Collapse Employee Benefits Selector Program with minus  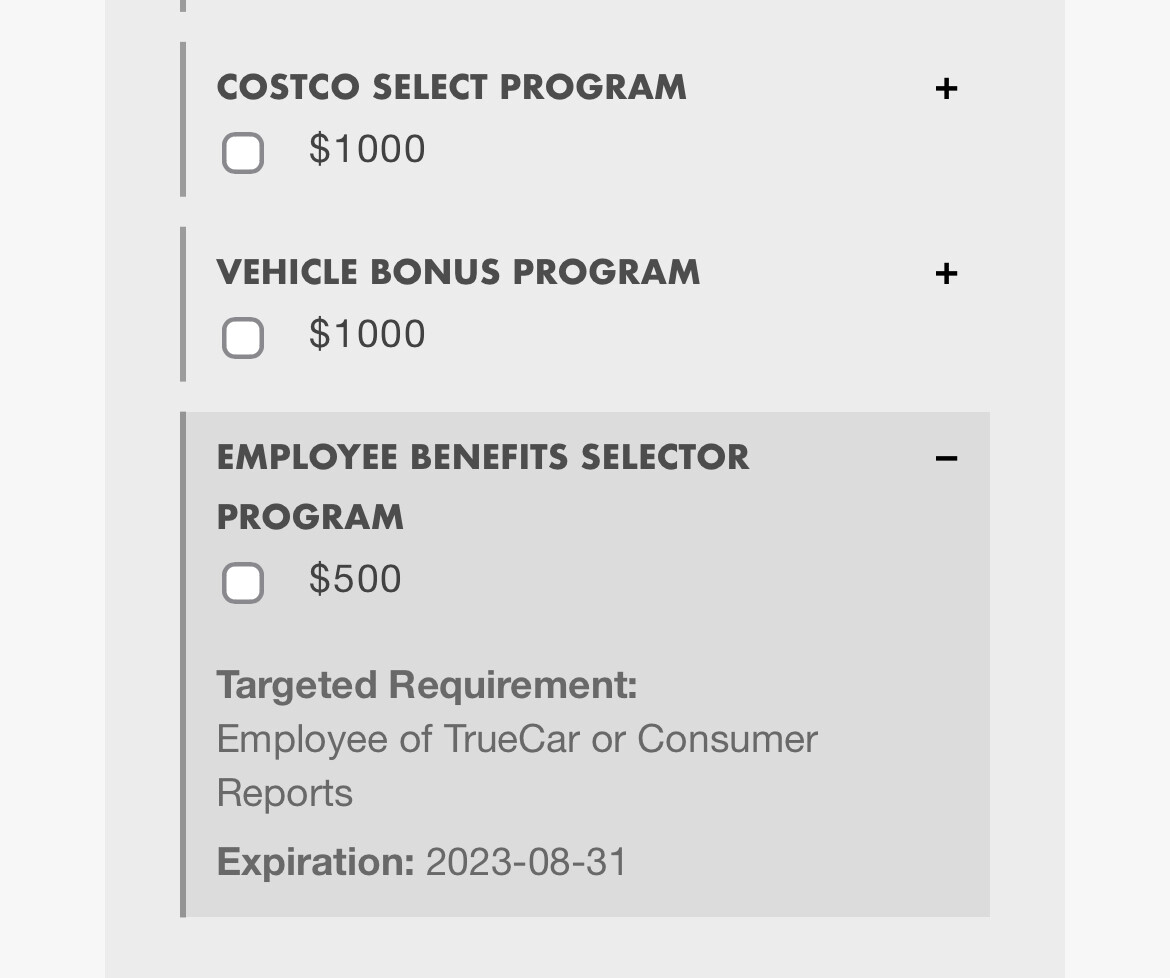946,459
